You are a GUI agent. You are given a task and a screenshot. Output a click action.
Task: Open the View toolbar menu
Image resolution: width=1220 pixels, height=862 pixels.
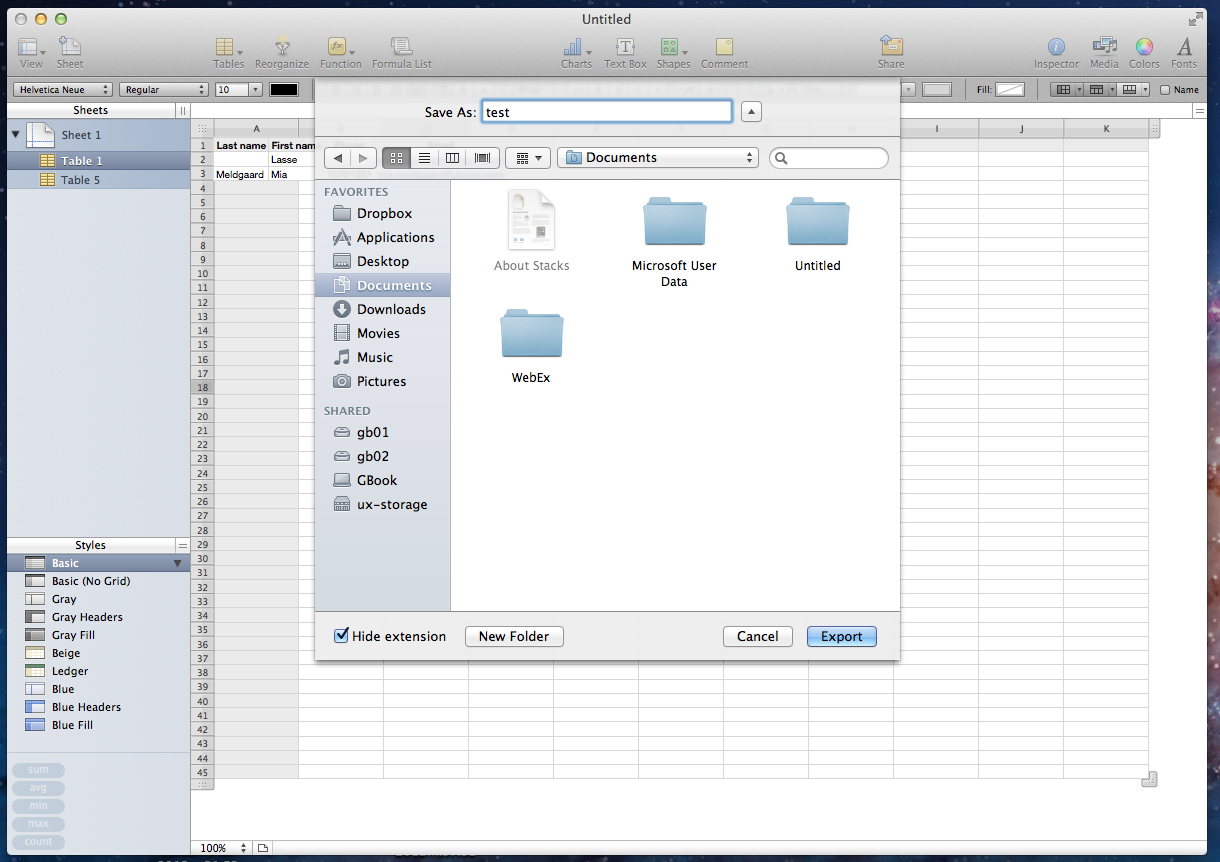point(31,52)
